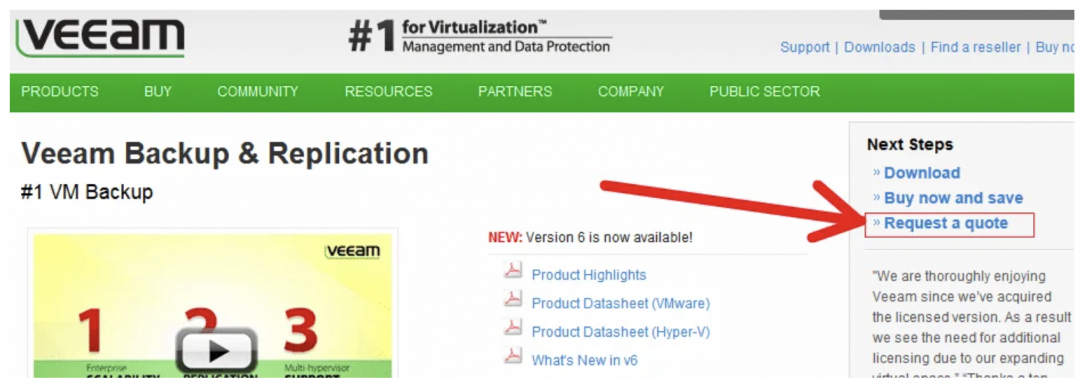Open the PARTNERS menu
Viewport: 1080px width, 382px height.
(515, 92)
